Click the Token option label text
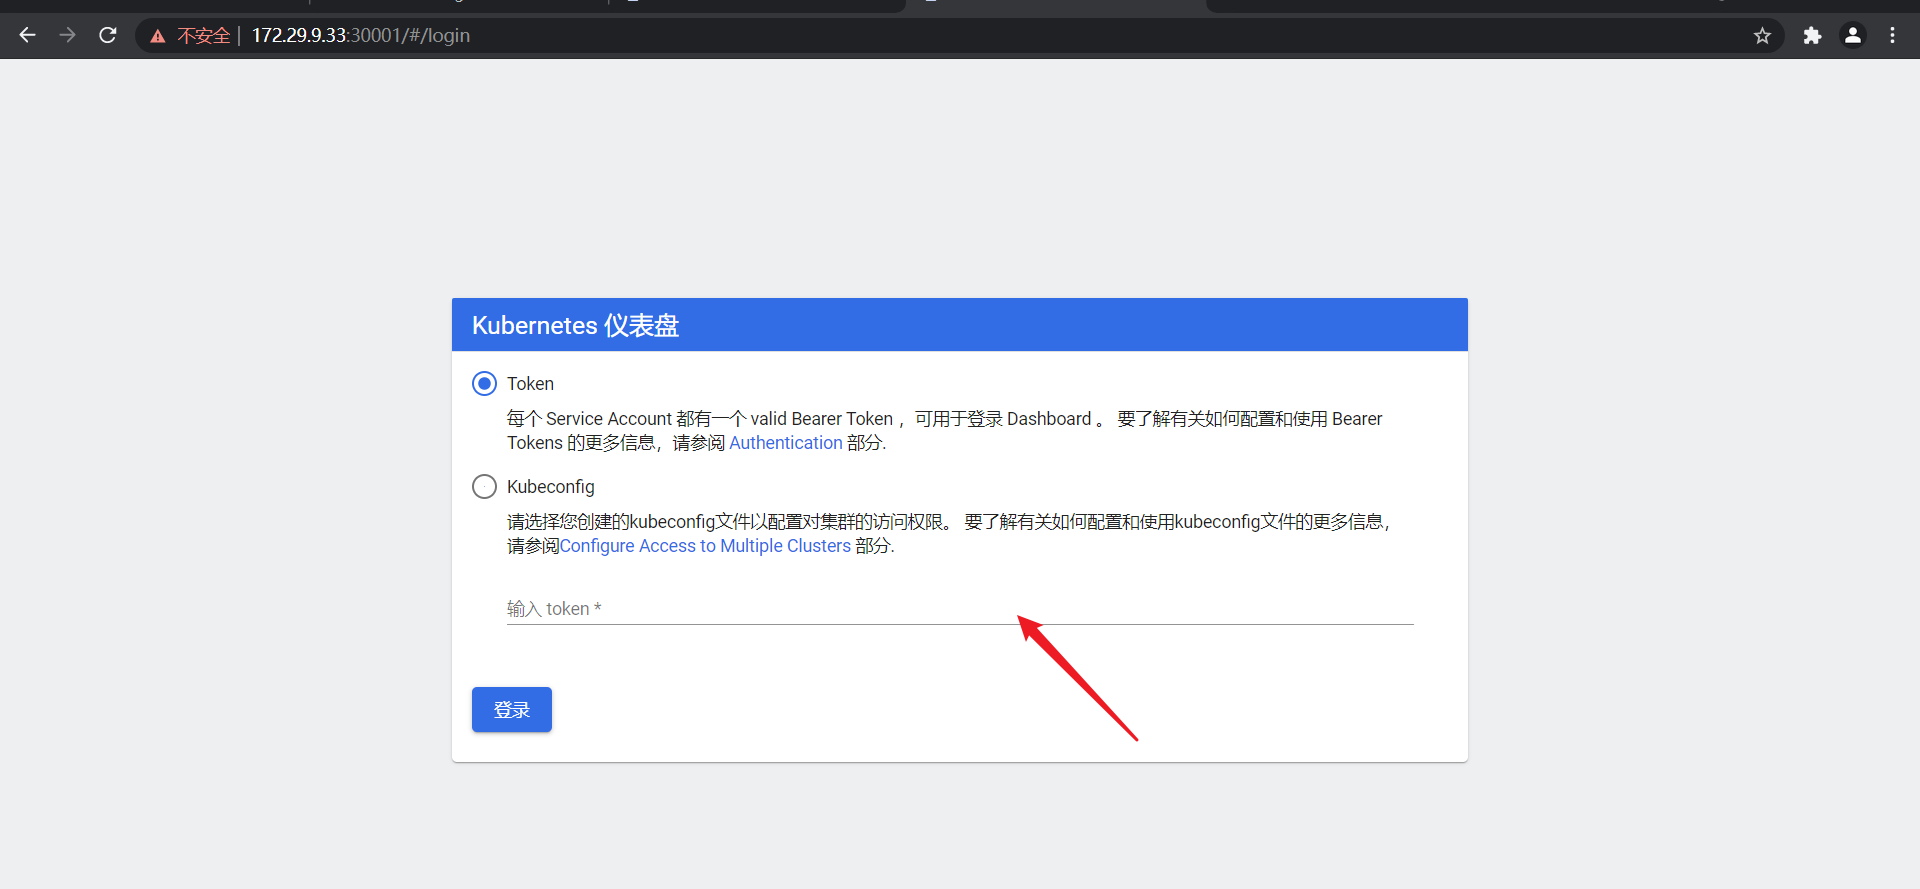The image size is (1920, 889). [x=530, y=384]
